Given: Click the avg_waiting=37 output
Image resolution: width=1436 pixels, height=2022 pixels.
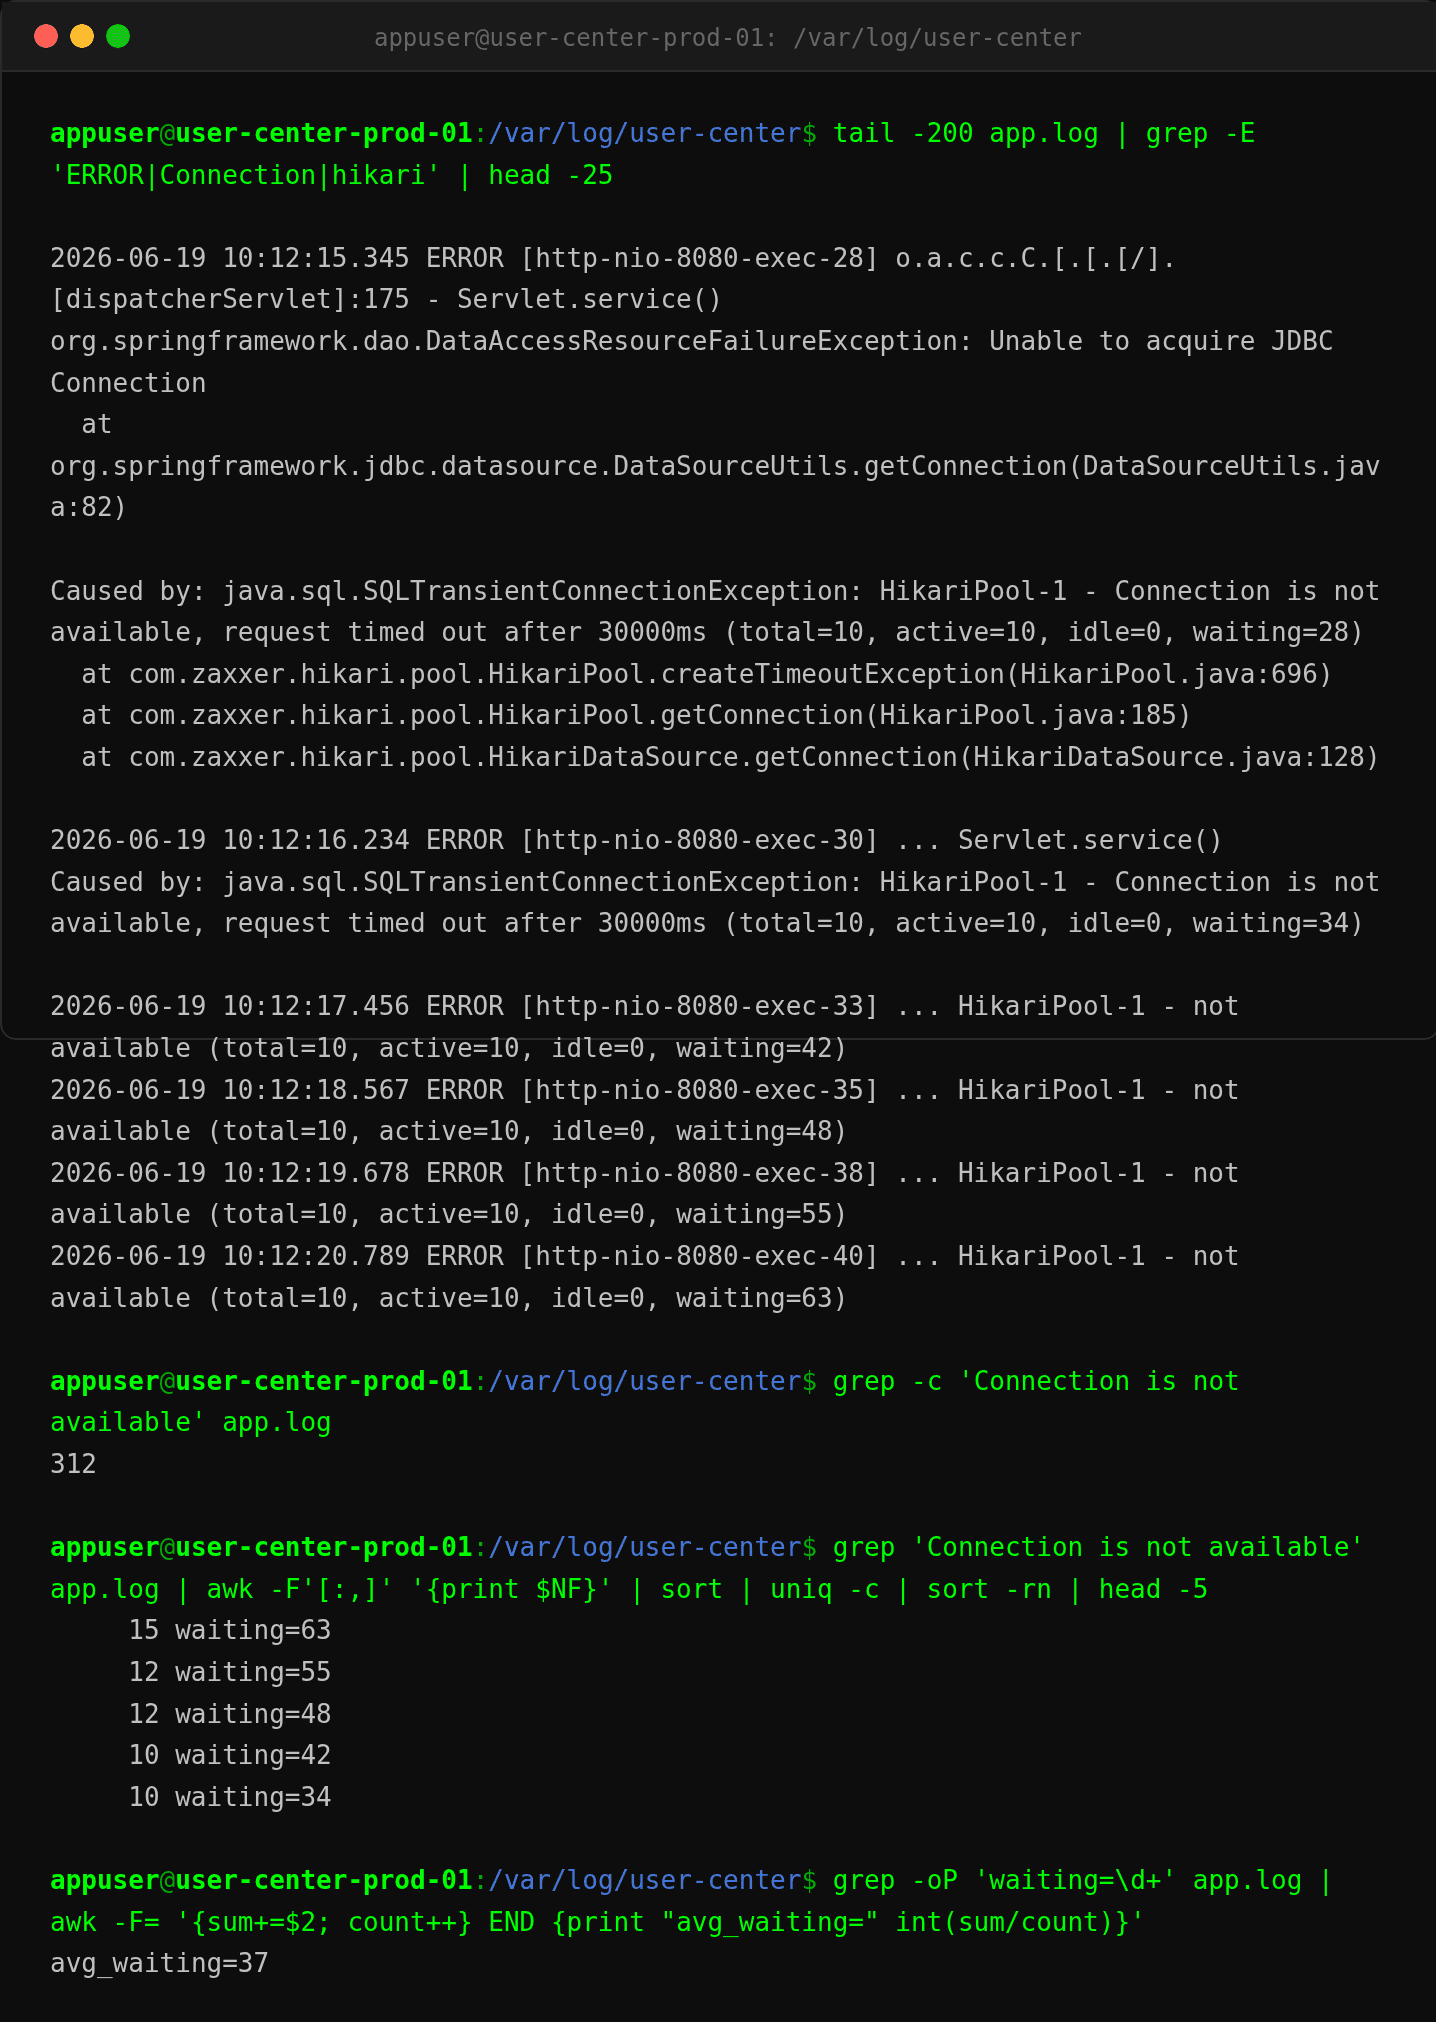Looking at the screenshot, I should (159, 1964).
